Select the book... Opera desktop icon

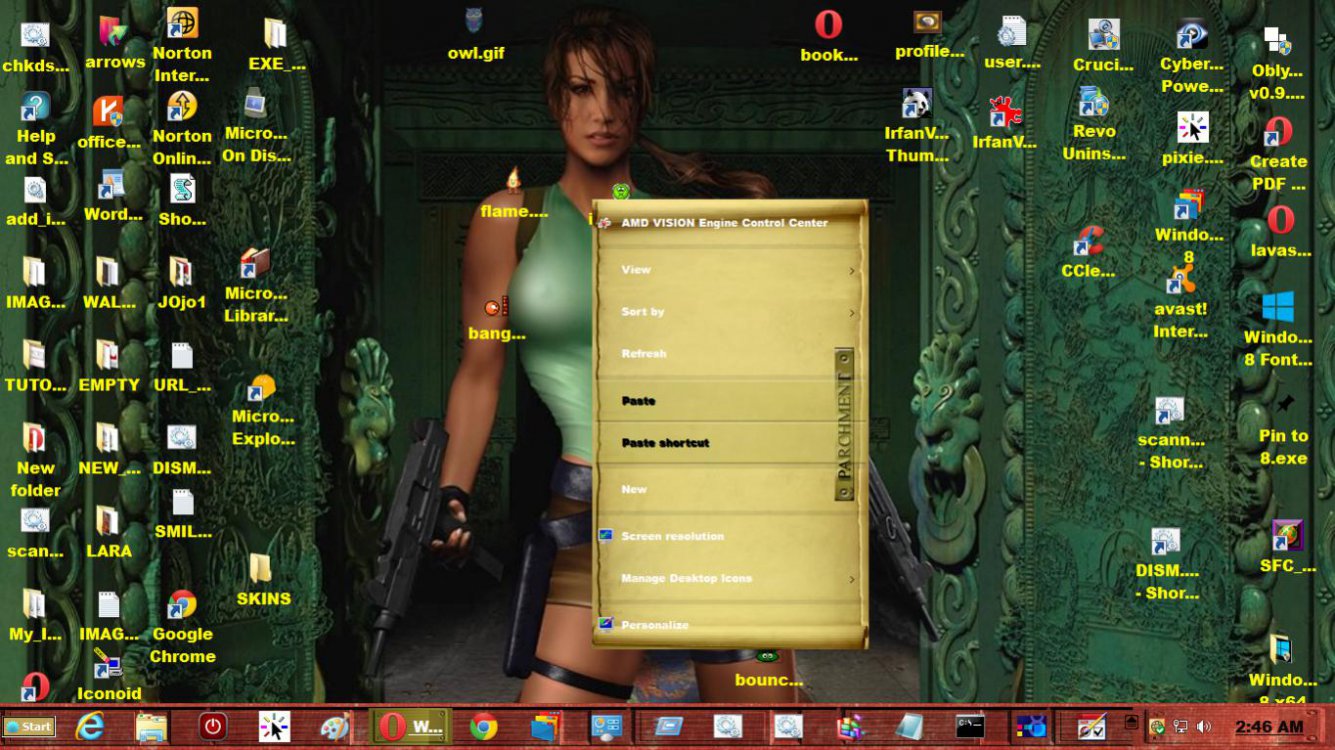coord(828,37)
